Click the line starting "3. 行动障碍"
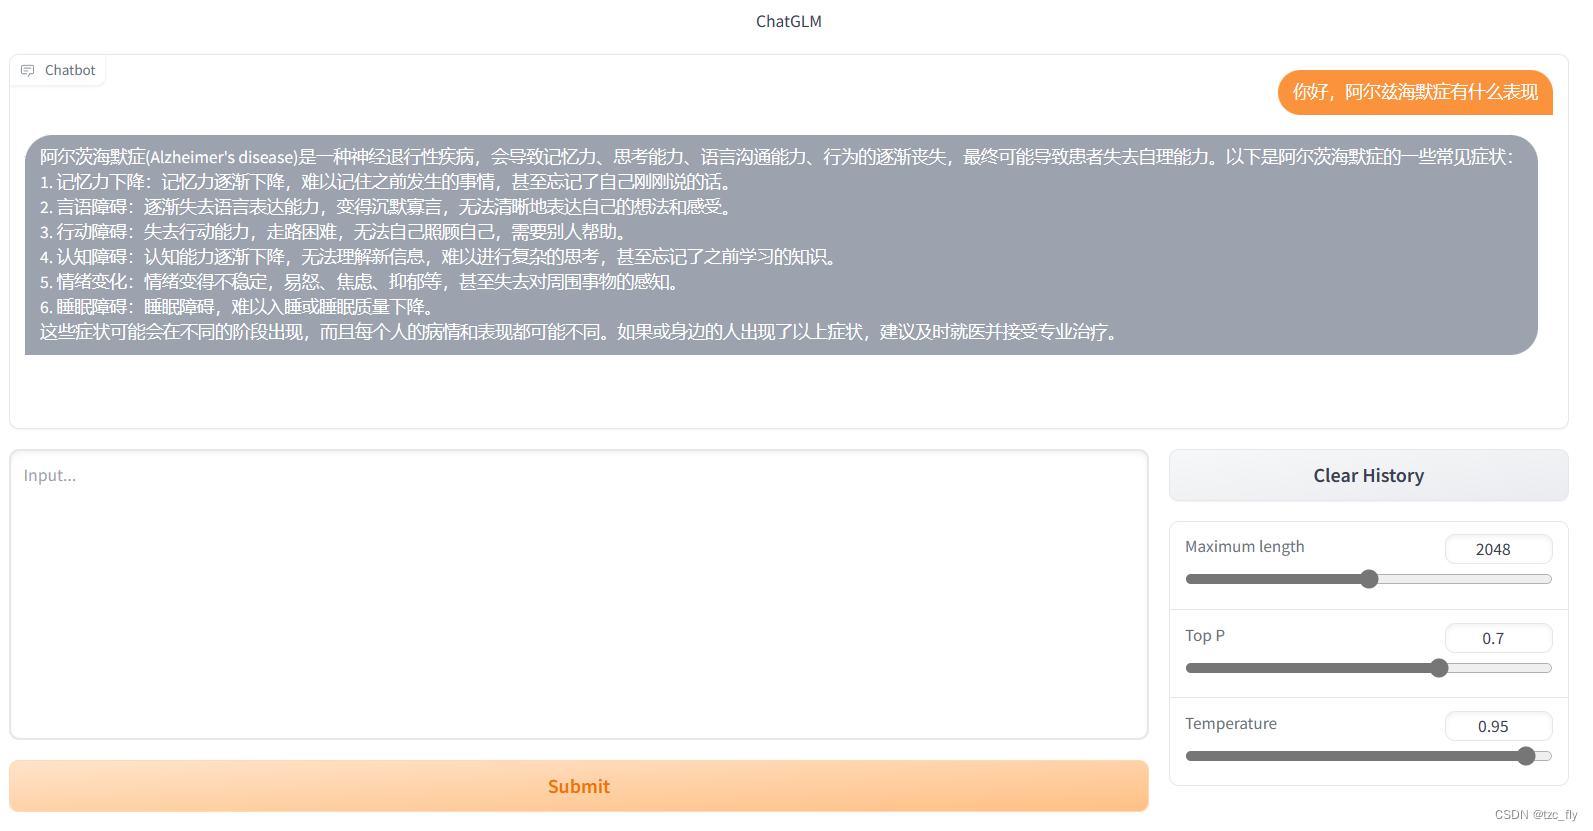 click(335, 232)
